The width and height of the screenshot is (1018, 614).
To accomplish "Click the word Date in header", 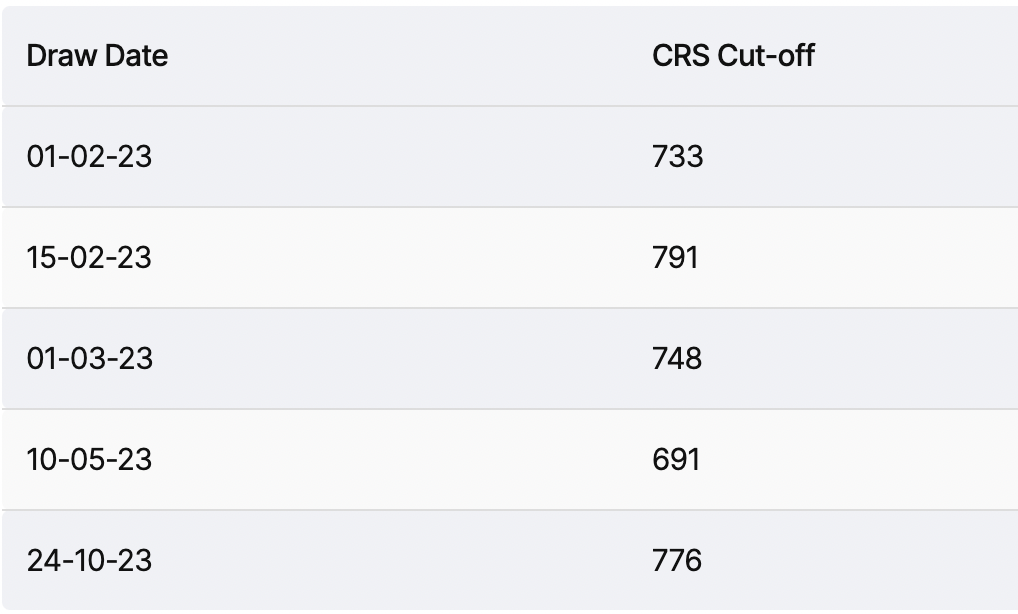I will click(x=136, y=56).
